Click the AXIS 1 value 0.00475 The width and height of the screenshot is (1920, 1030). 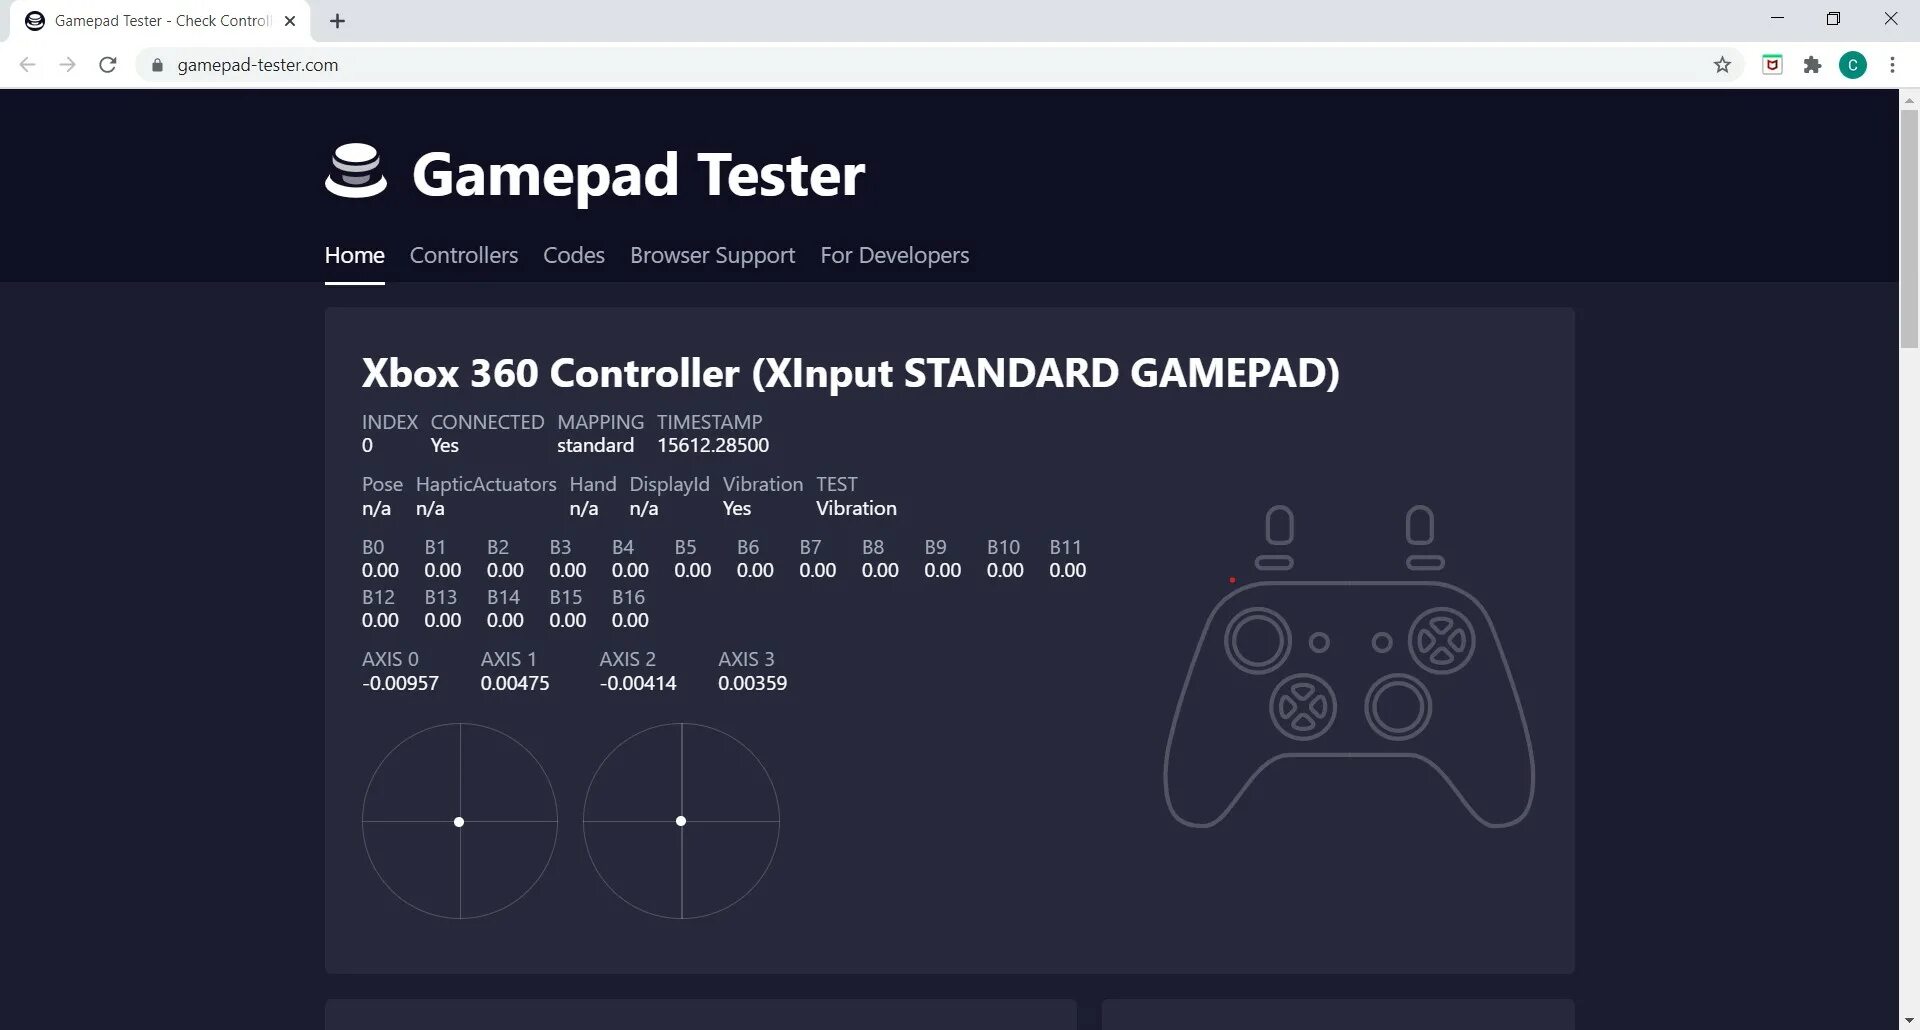tap(515, 683)
